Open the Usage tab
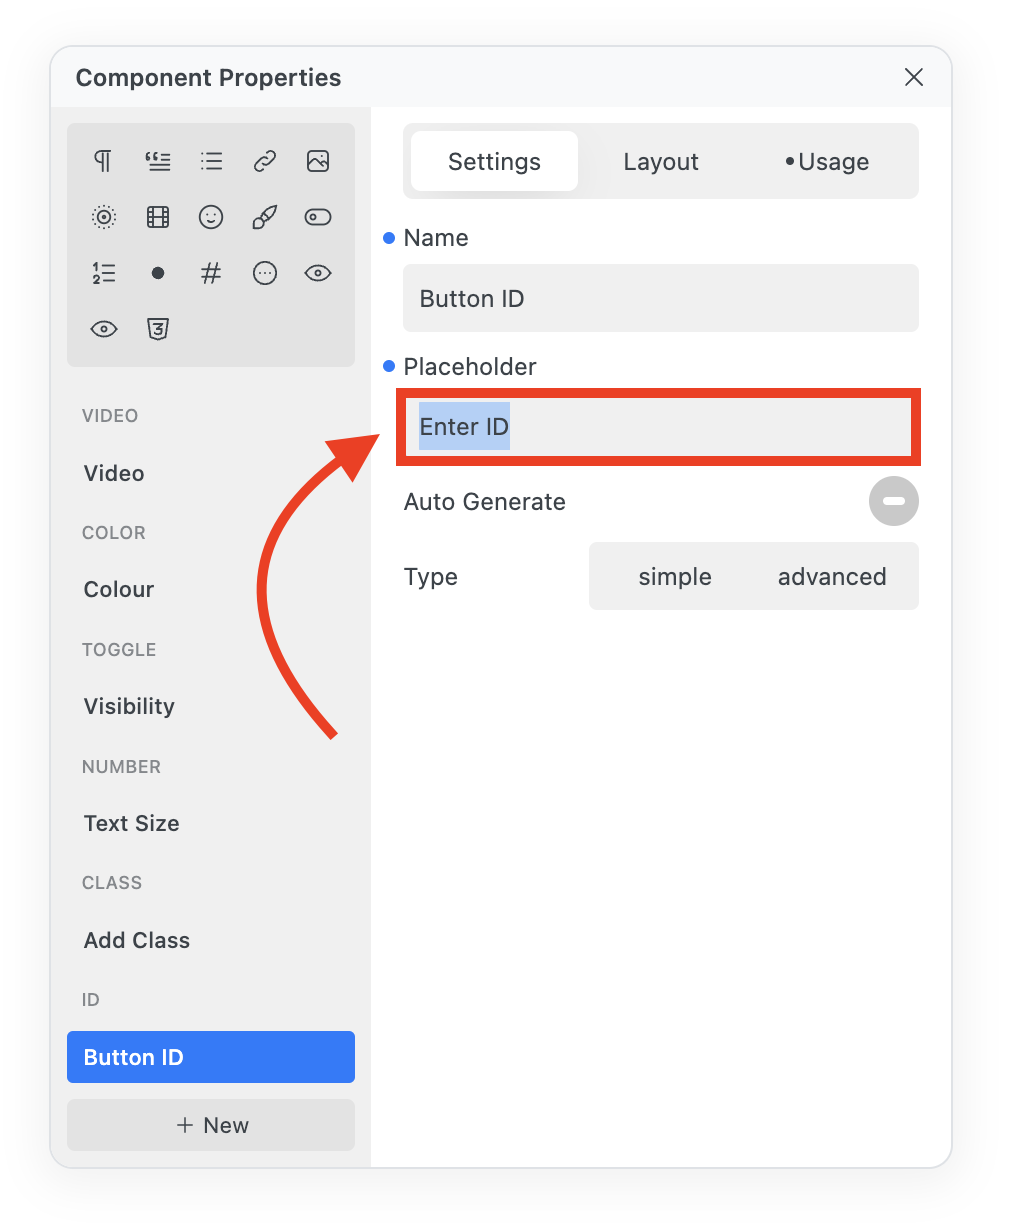Image resolution: width=1015 pixels, height=1226 pixels. tap(828, 162)
